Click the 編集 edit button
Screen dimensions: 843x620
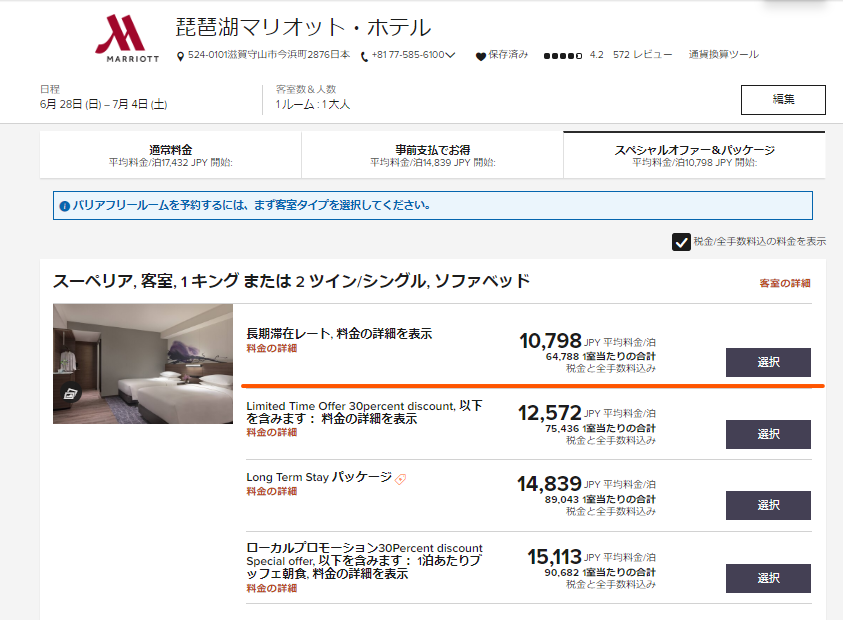783,99
